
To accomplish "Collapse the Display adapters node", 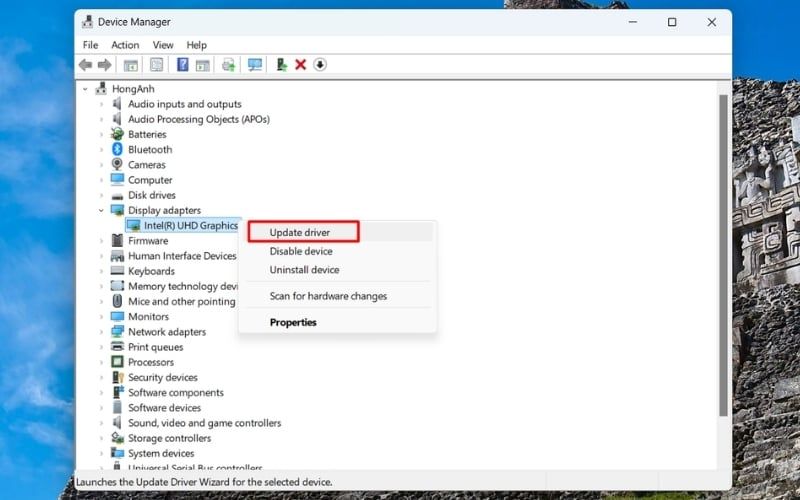I will coord(102,211).
